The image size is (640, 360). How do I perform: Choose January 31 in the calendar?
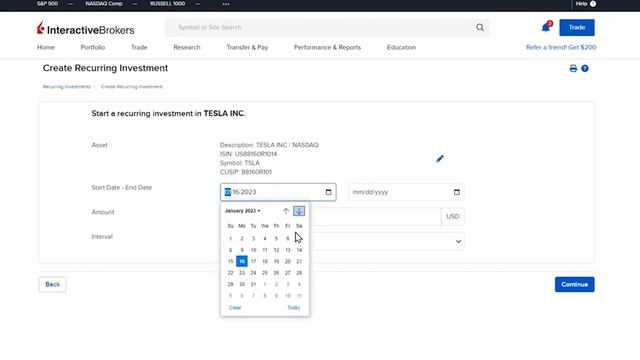(x=253, y=284)
